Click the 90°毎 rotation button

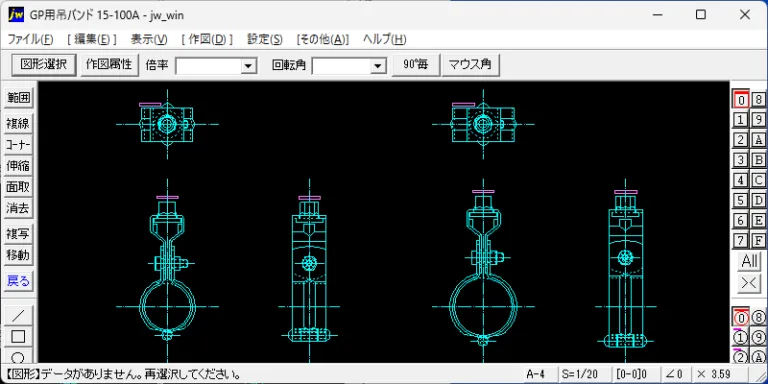415,64
